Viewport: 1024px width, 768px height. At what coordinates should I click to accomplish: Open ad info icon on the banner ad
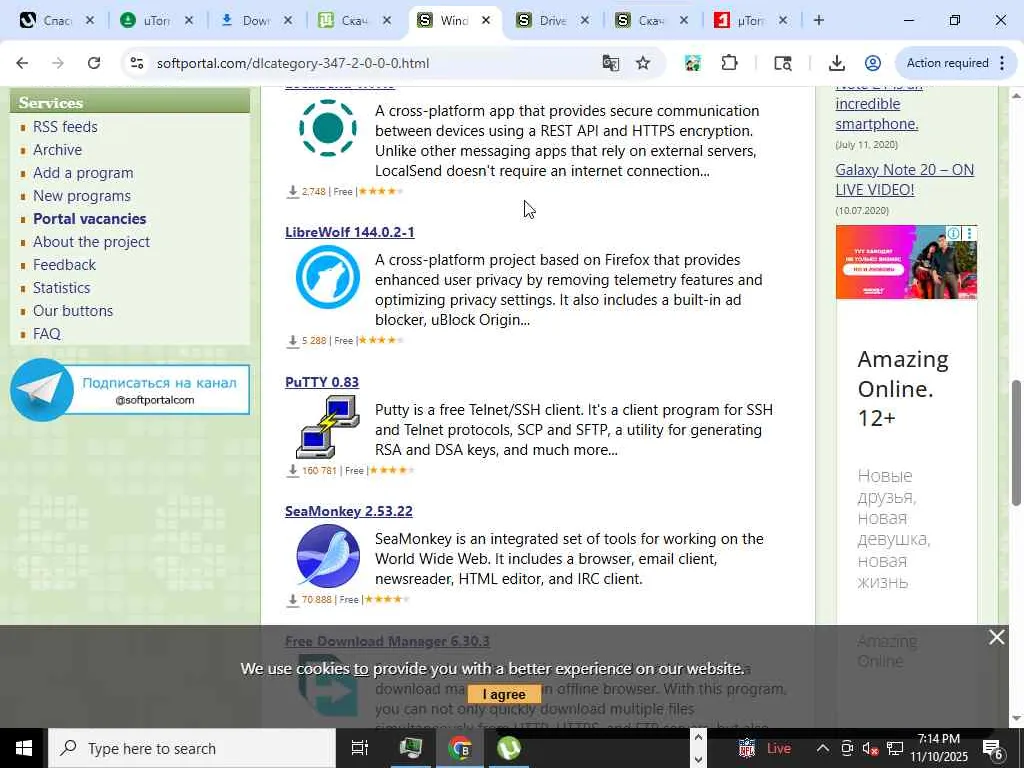[x=953, y=233]
